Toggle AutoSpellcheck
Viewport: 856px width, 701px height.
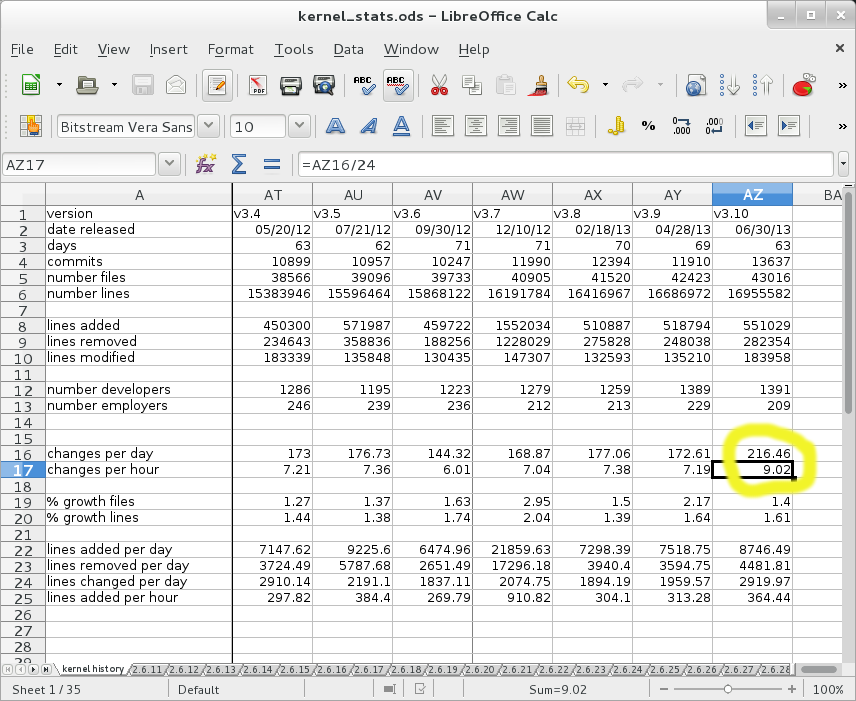(x=398, y=86)
